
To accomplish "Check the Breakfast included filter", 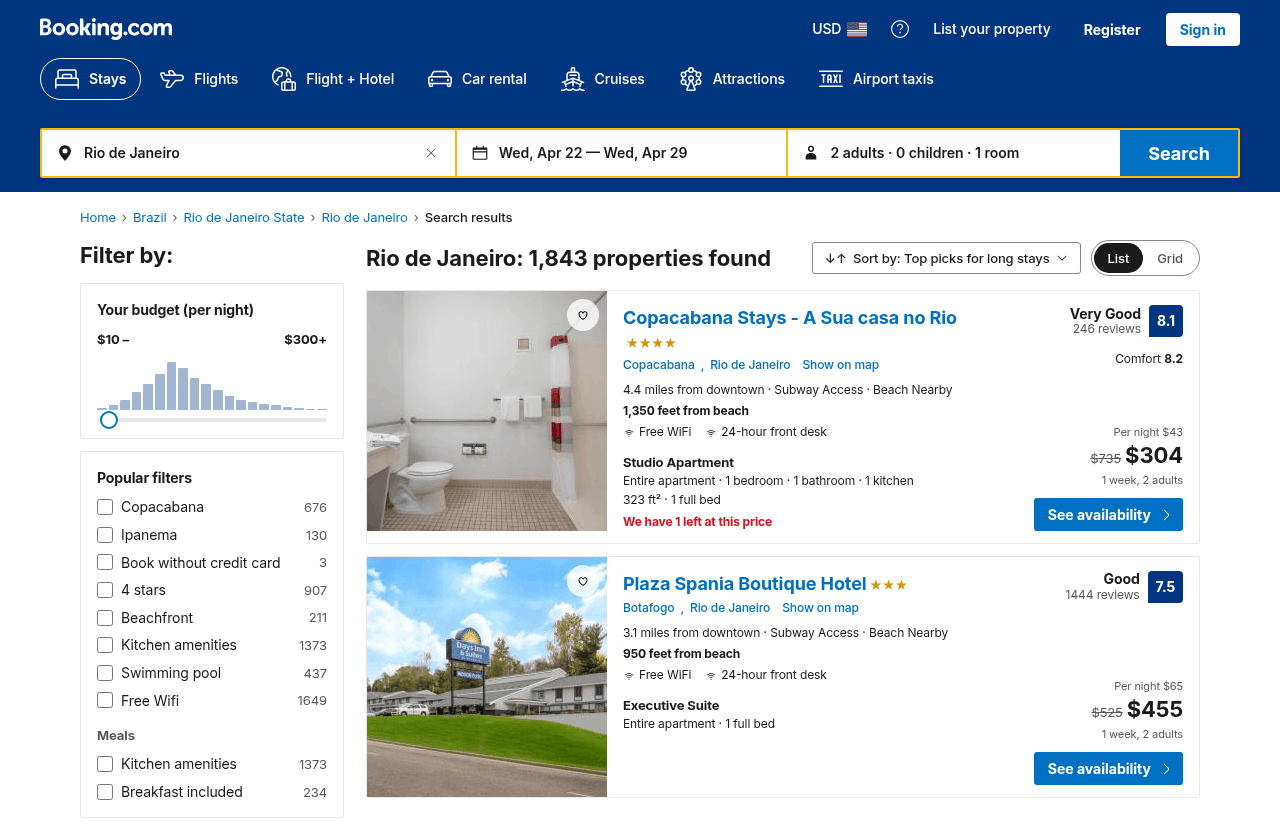I will pos(105,792).
